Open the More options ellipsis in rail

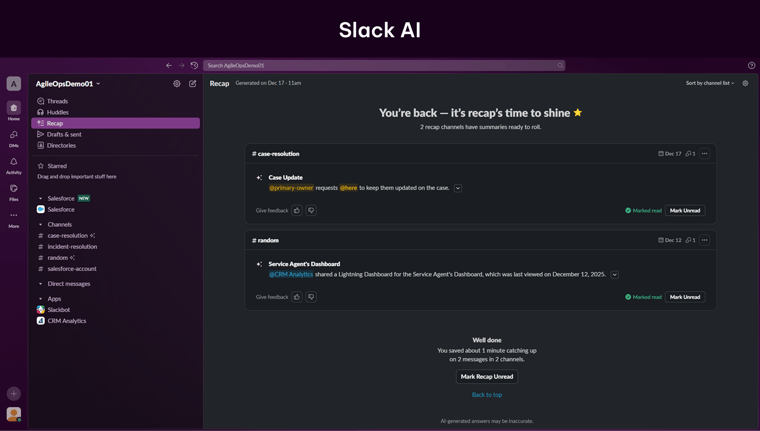pos(14,219)
